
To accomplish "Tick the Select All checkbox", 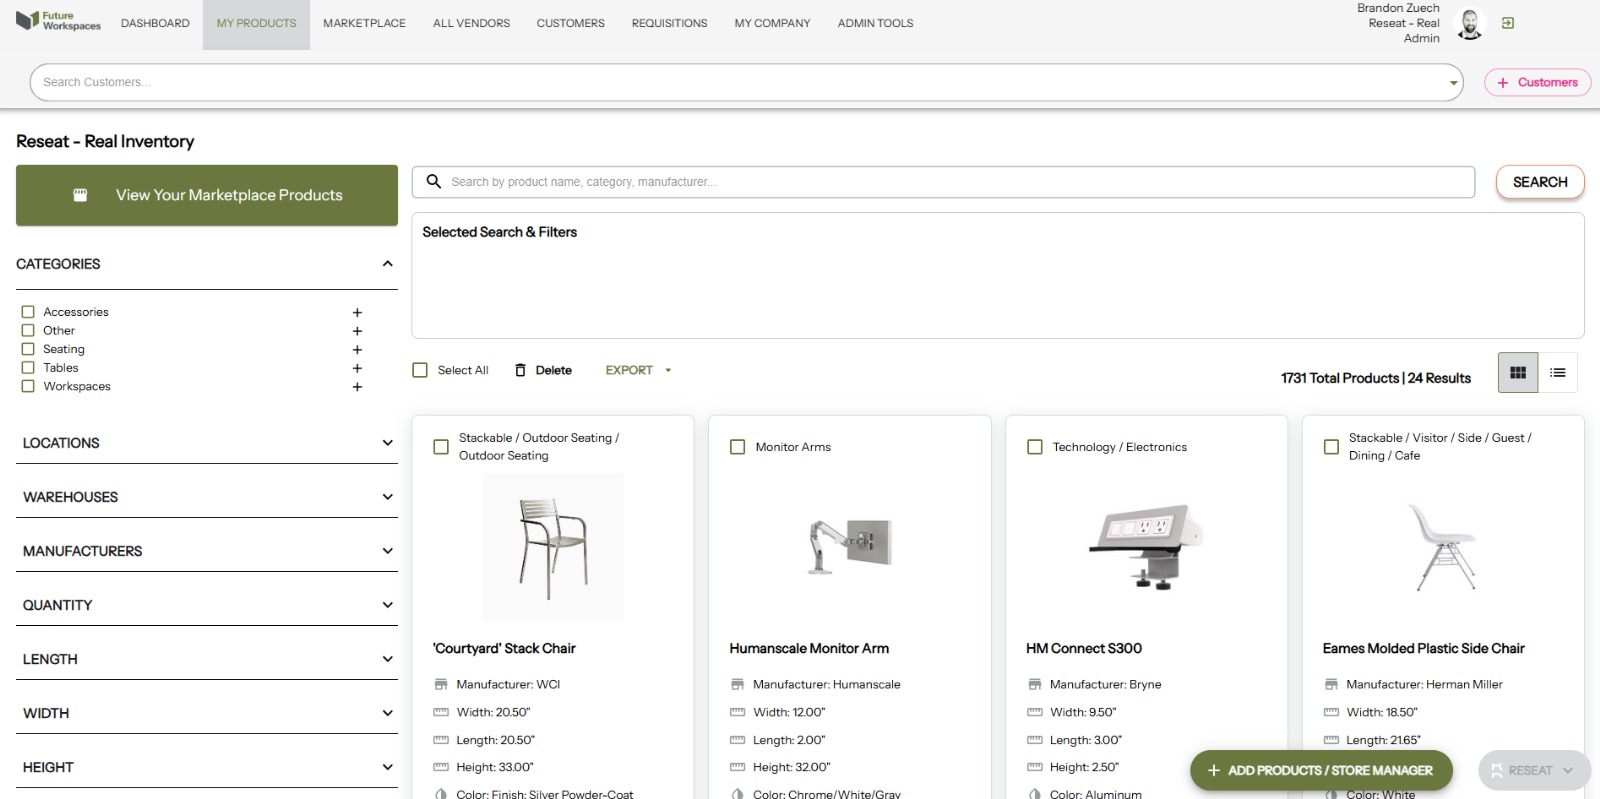I will pyautogui.click(x=420, y=370).
